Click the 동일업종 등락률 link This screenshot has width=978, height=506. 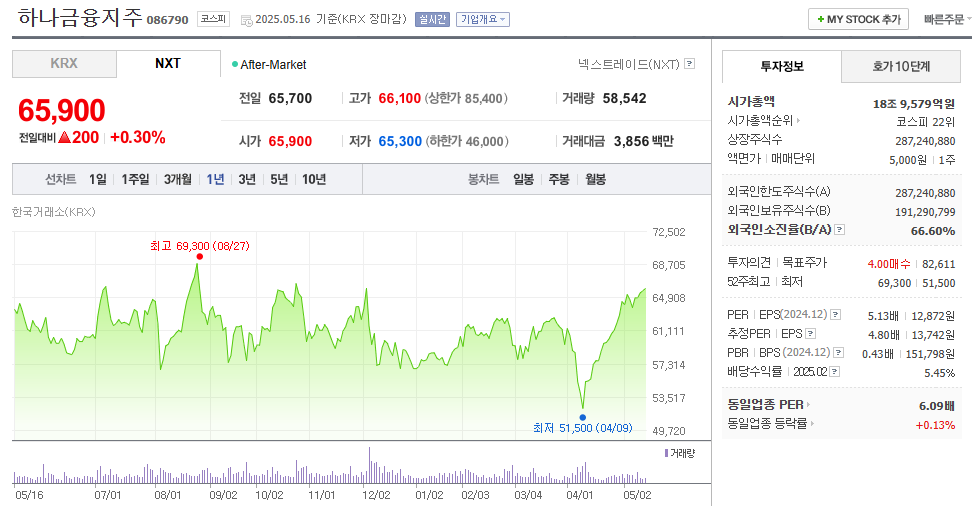coord(767,424)
